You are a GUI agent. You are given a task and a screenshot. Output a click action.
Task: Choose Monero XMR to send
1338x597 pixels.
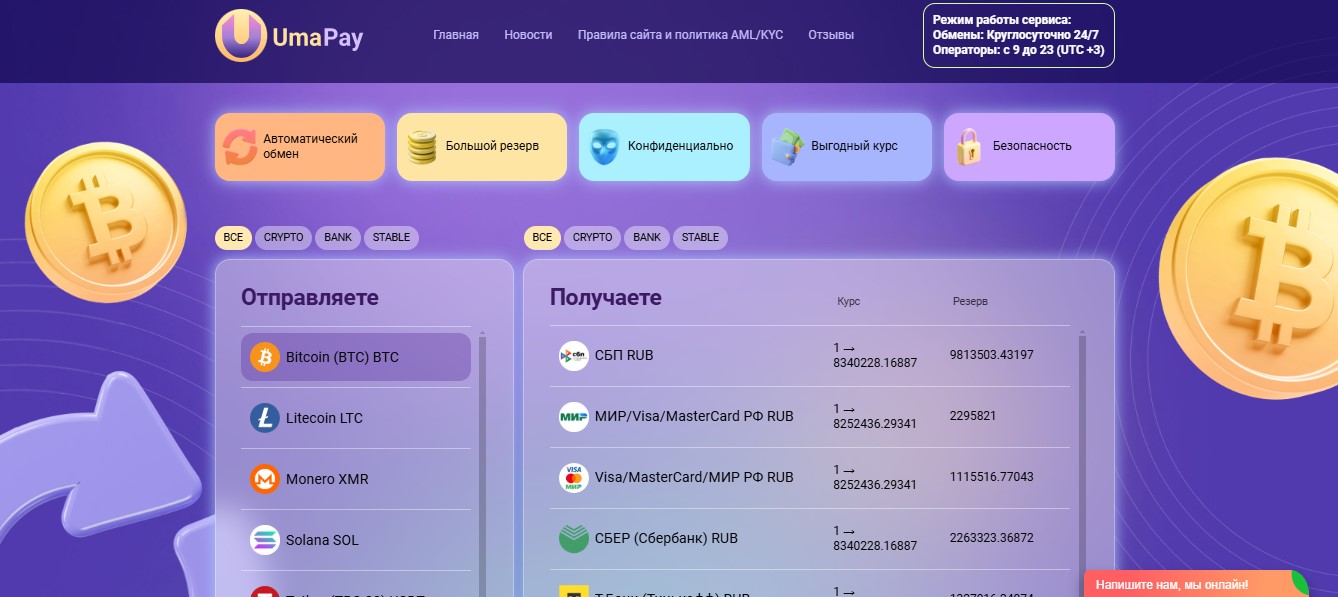[x=356, y=479]
